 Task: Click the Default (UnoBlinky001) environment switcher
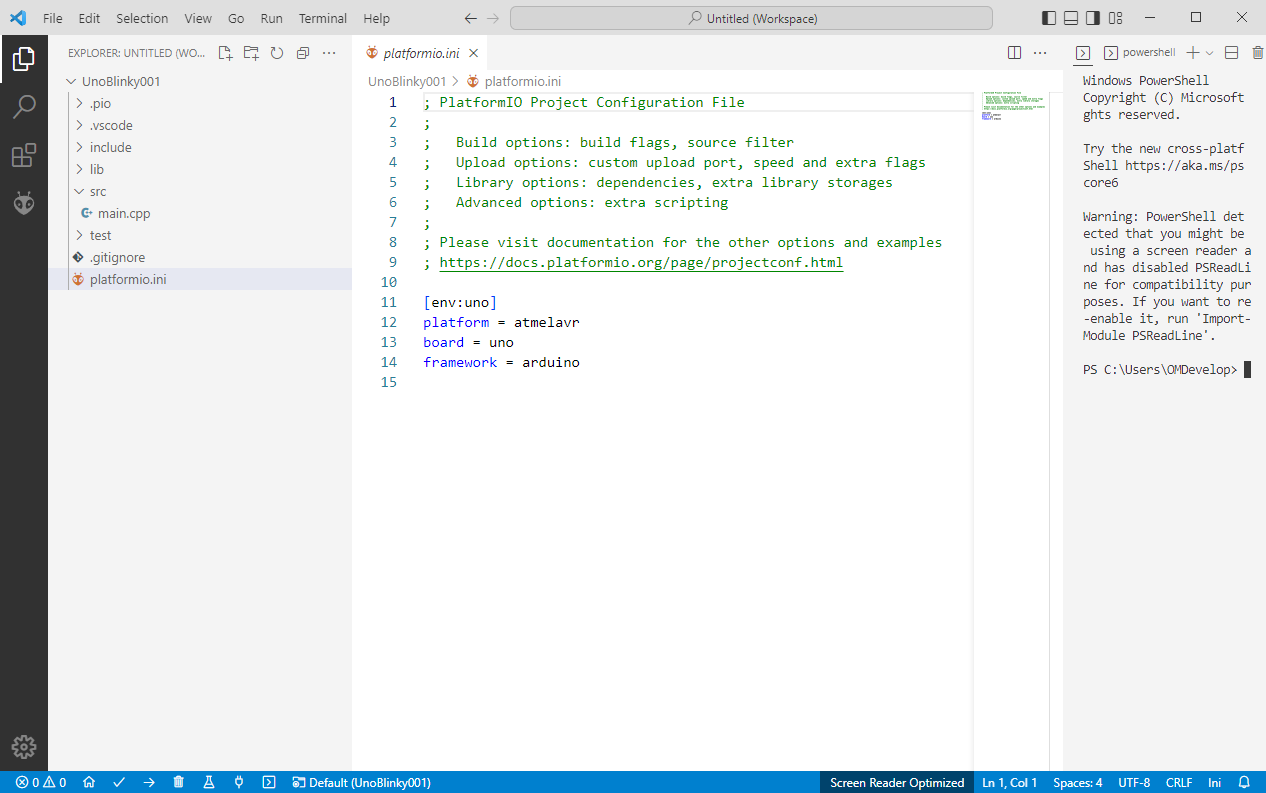361,783
